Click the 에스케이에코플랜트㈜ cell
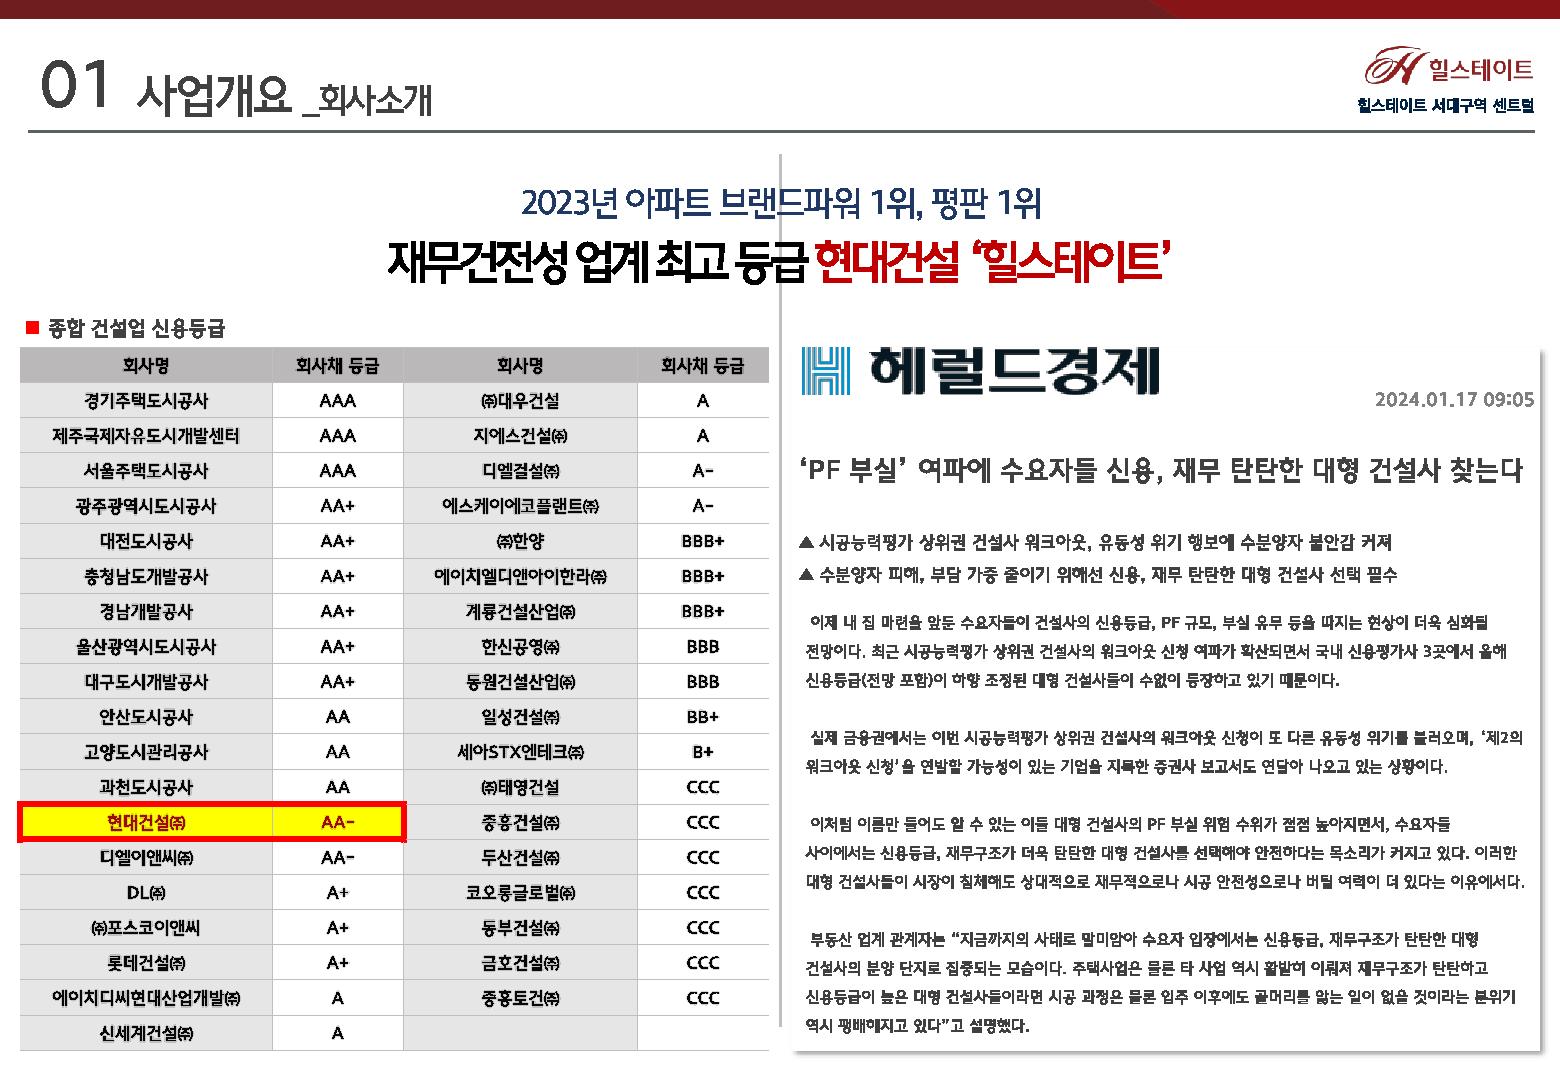The height and width of the screenshot is (1080, 1560). pyautogui.click(x=520, y=506)
